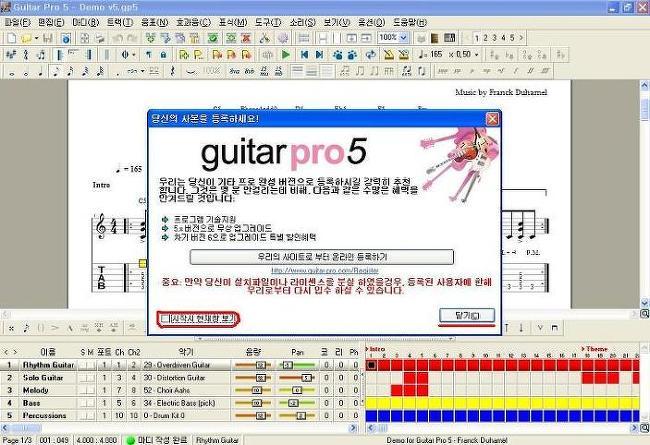Viewport: 650px width, 445px height.
Task: Click next track page arrow after 5
Action: [521, 38]
